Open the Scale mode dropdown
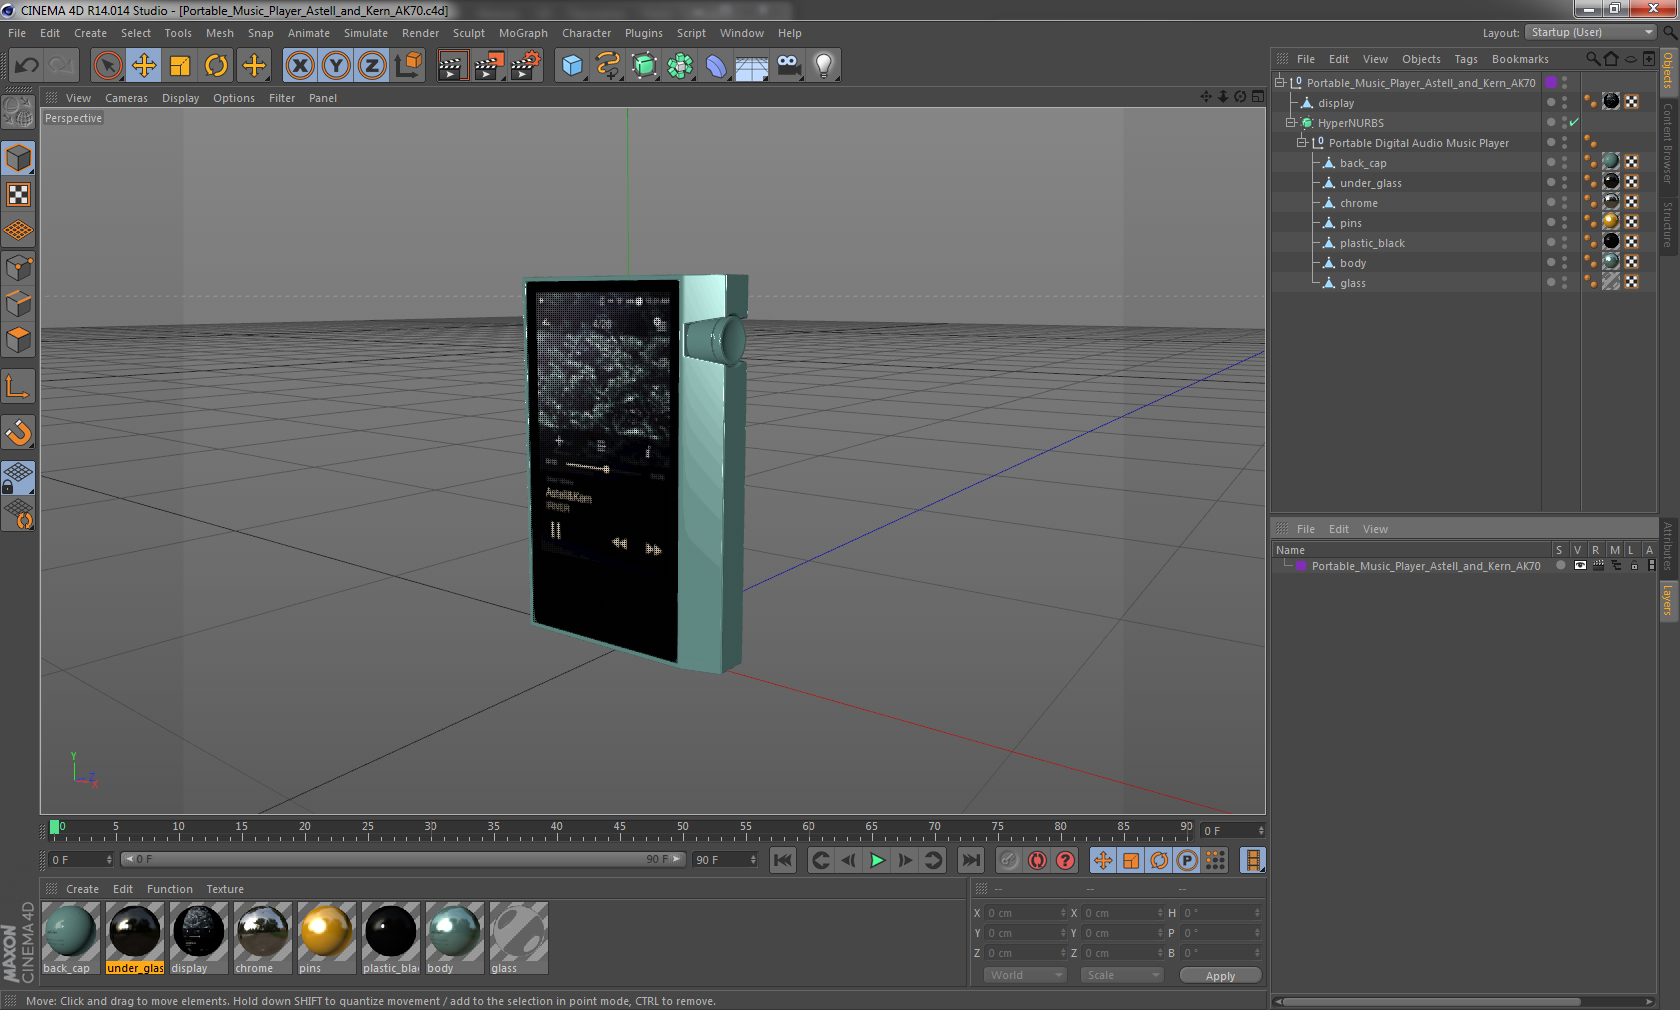 click(x=1122, y=975)
